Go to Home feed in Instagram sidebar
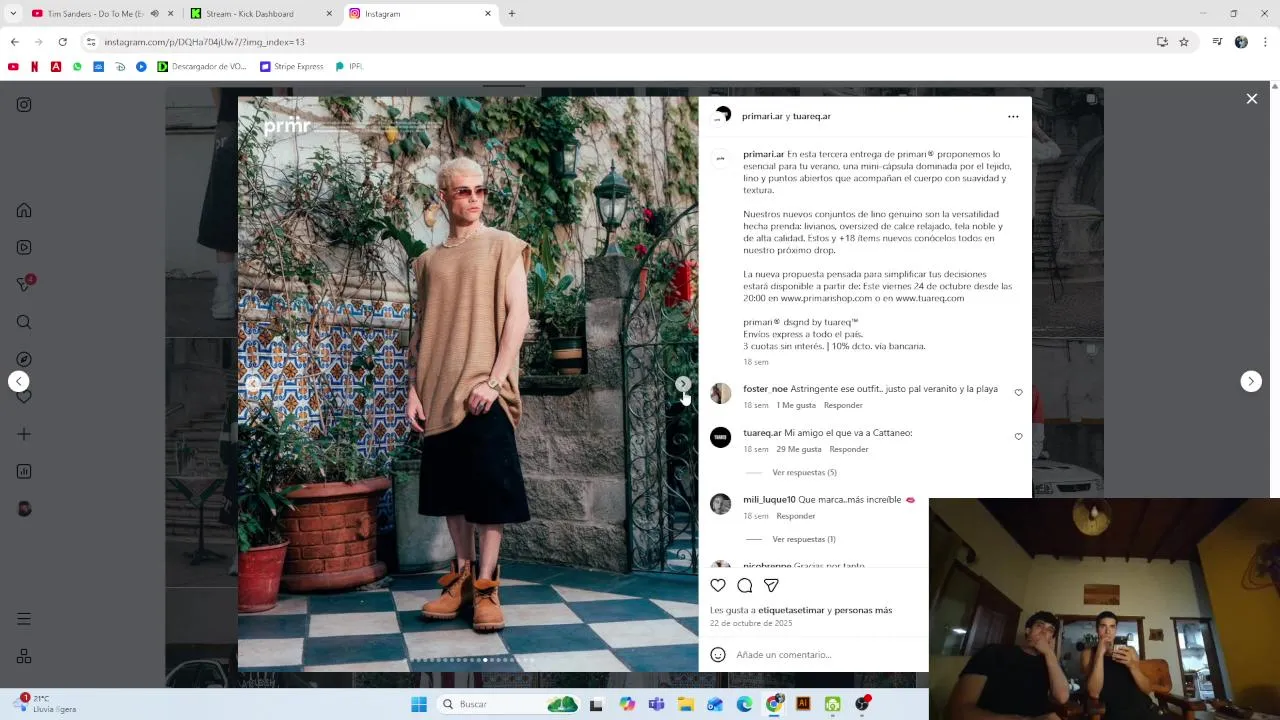The image size is (1280, 720). pos(24,210)
